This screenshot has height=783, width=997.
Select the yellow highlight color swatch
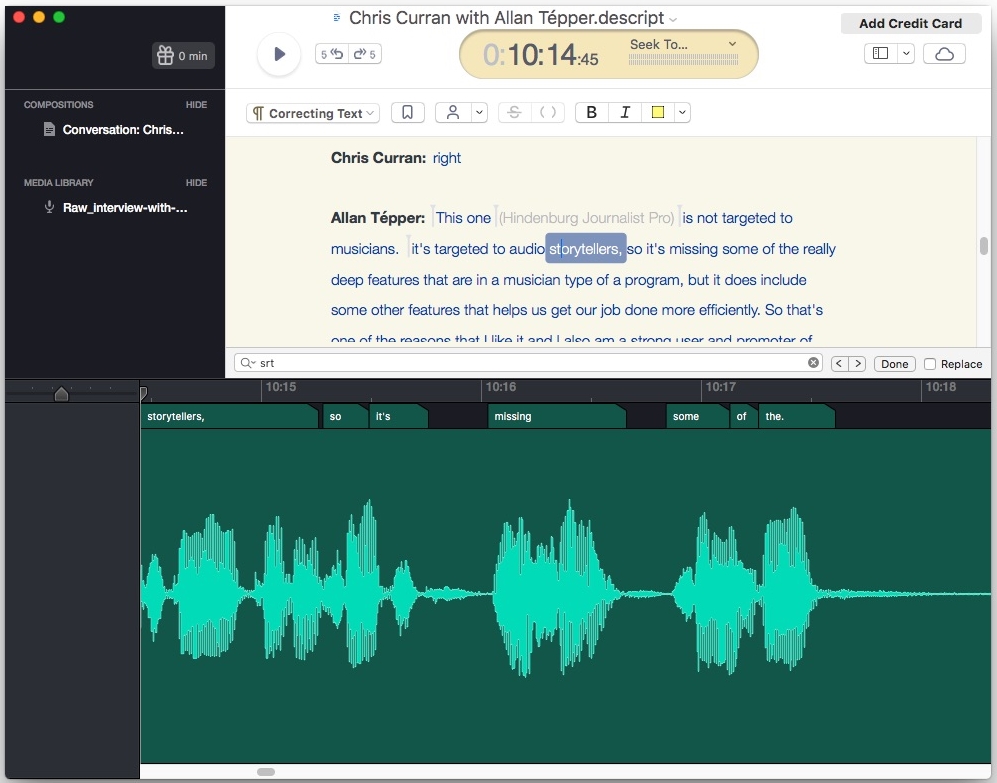click(x=657, y=113)
